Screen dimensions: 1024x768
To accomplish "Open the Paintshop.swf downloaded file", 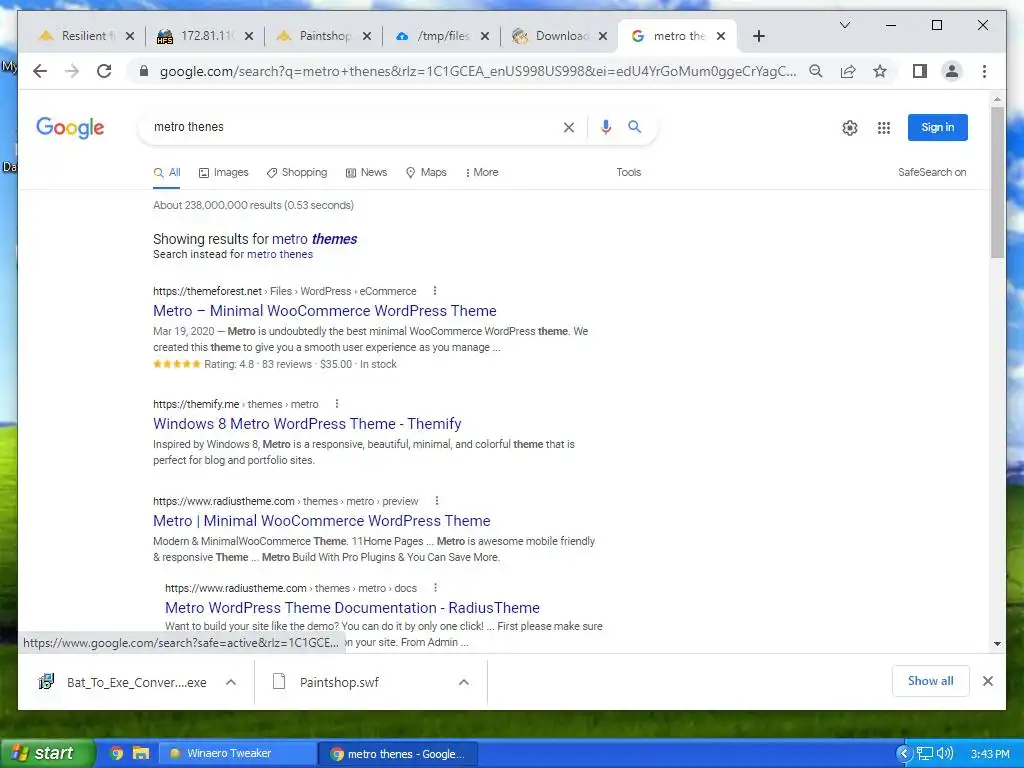I will pyautogui.click(x=338, y=682).
